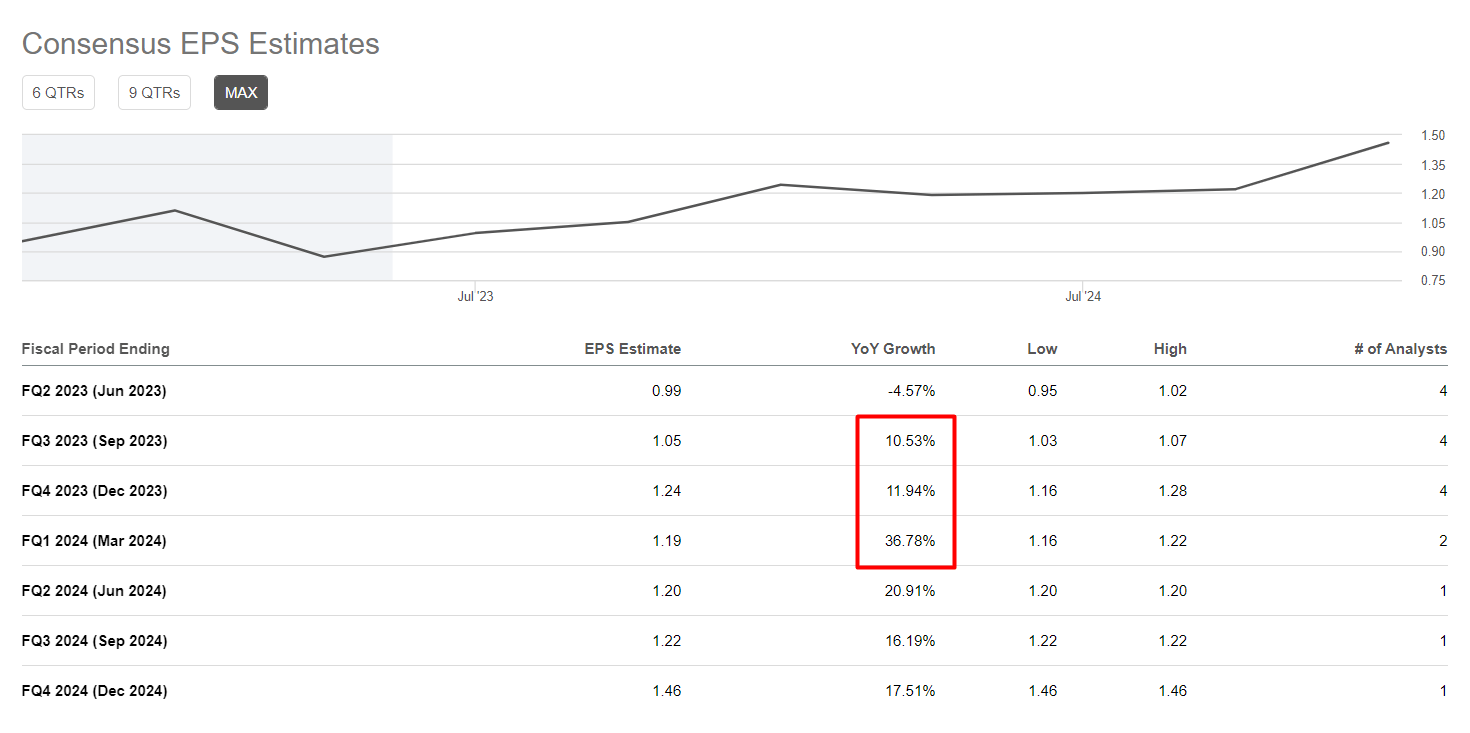Click the Jul '23 axis label on chart

pos(476,296)
